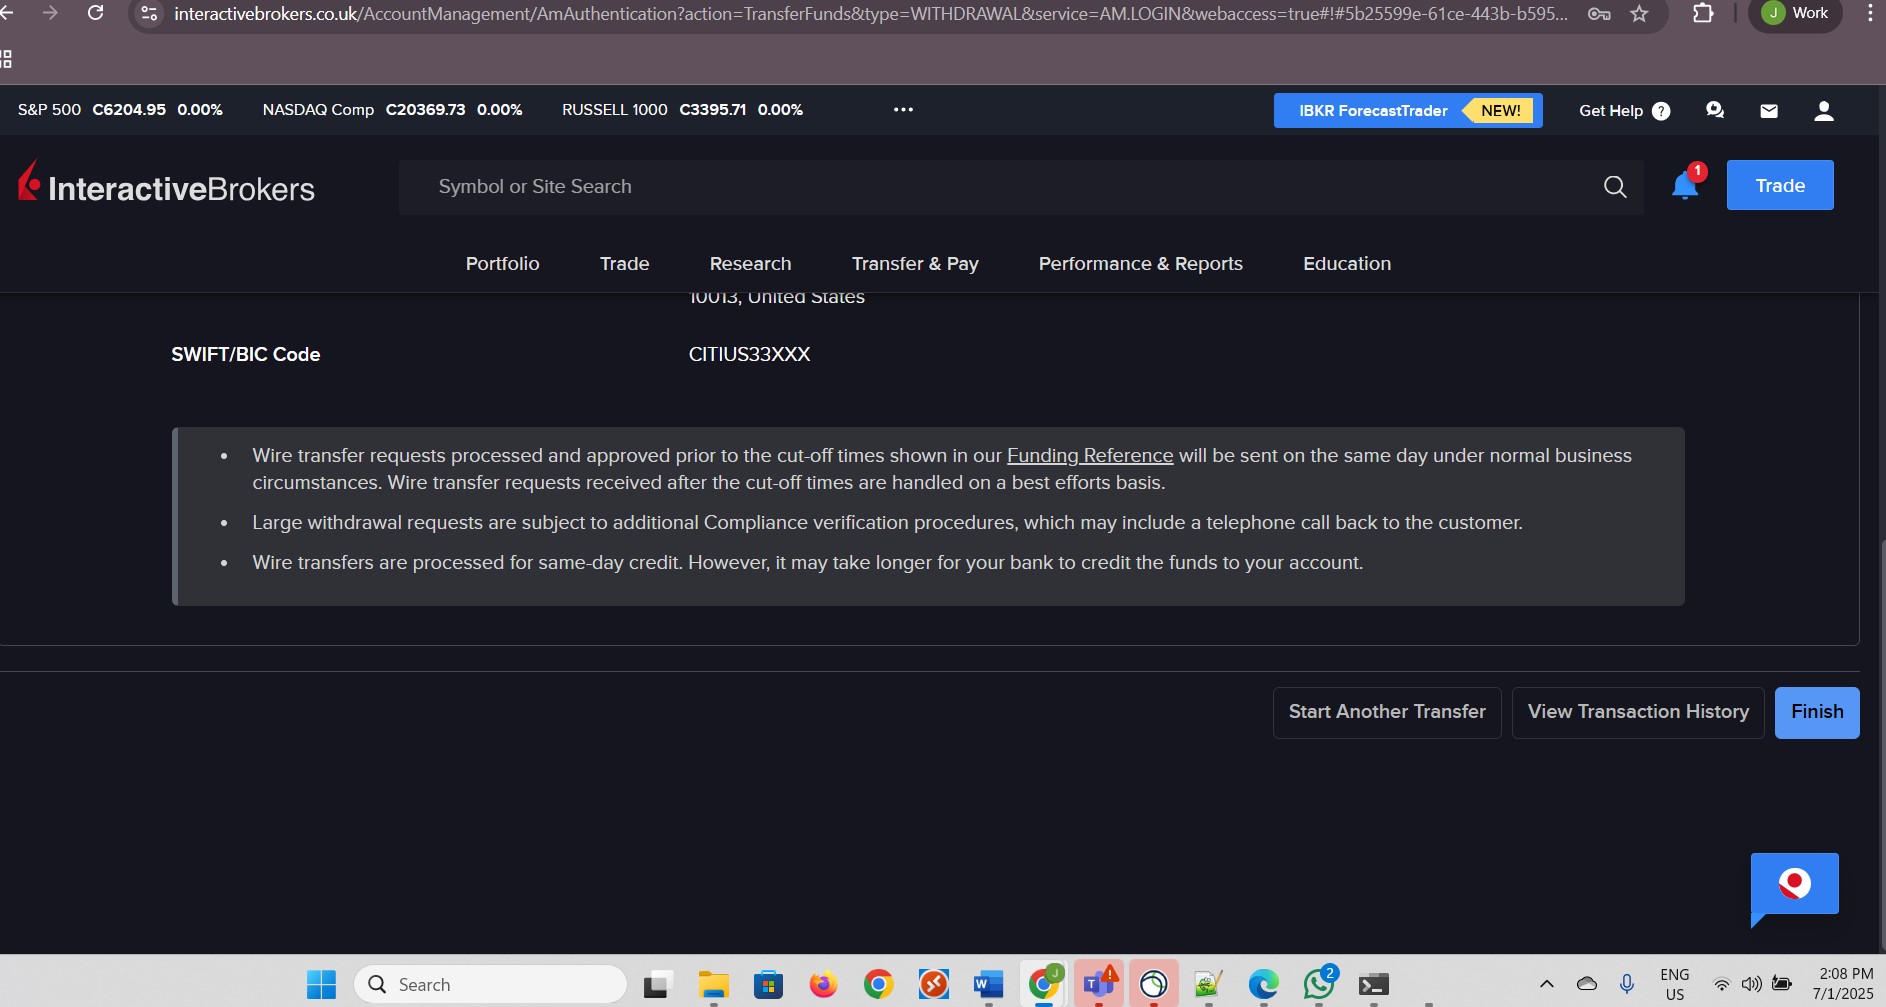Viewport: 1886px width, 1007px height.
Task: Open the Education menu
Action: point(1347,264)
